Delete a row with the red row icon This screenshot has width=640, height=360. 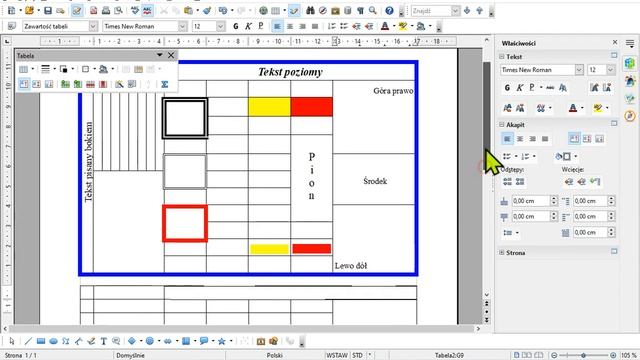coord(90,84)
